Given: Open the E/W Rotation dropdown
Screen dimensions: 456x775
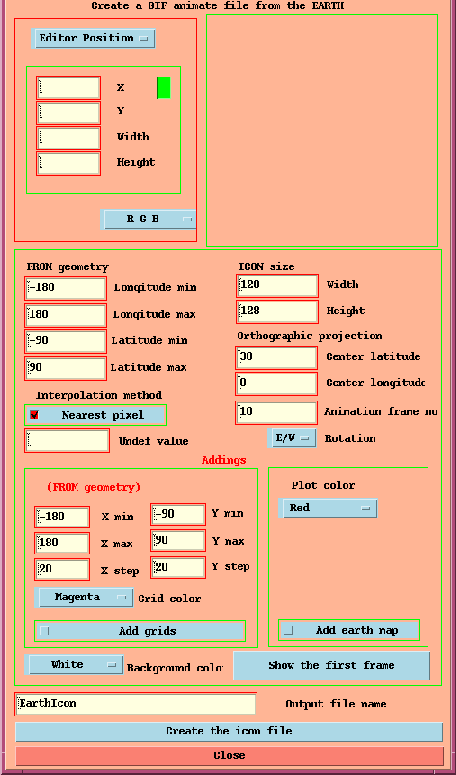Looking at the screenshot, I should point(292,438).
